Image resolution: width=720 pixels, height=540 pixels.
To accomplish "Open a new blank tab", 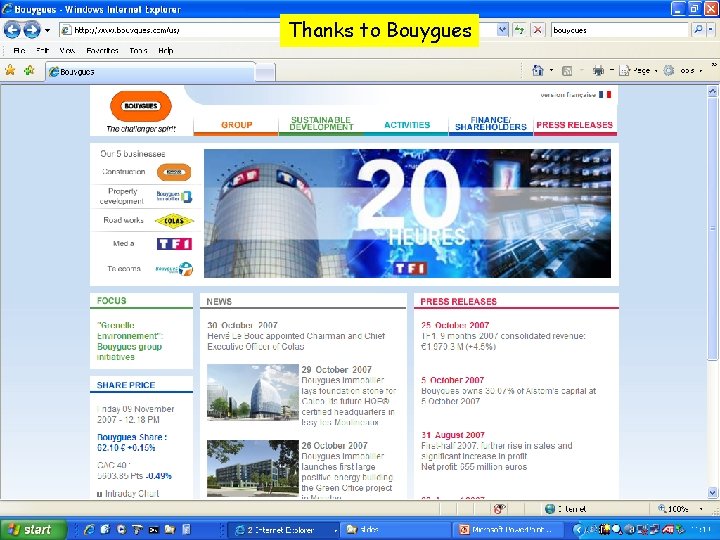I will [x=265, y=72].
